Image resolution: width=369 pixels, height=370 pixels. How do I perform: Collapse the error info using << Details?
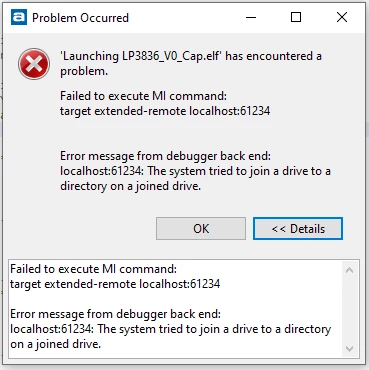click(x=298, y=229)
